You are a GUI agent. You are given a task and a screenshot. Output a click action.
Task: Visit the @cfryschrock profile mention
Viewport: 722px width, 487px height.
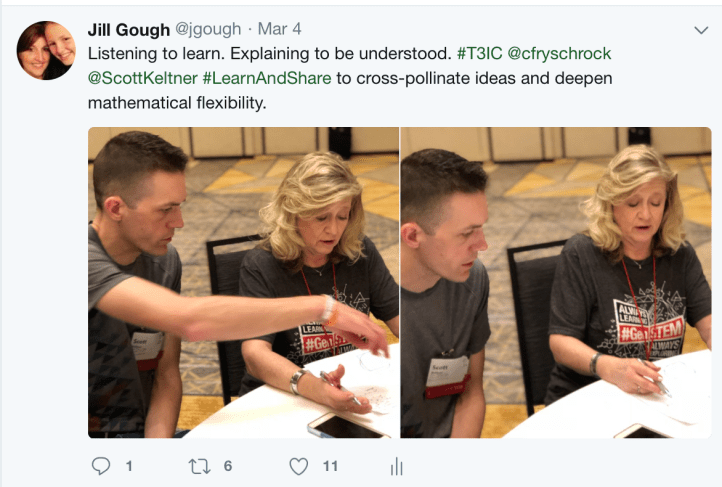coord(559,53)
